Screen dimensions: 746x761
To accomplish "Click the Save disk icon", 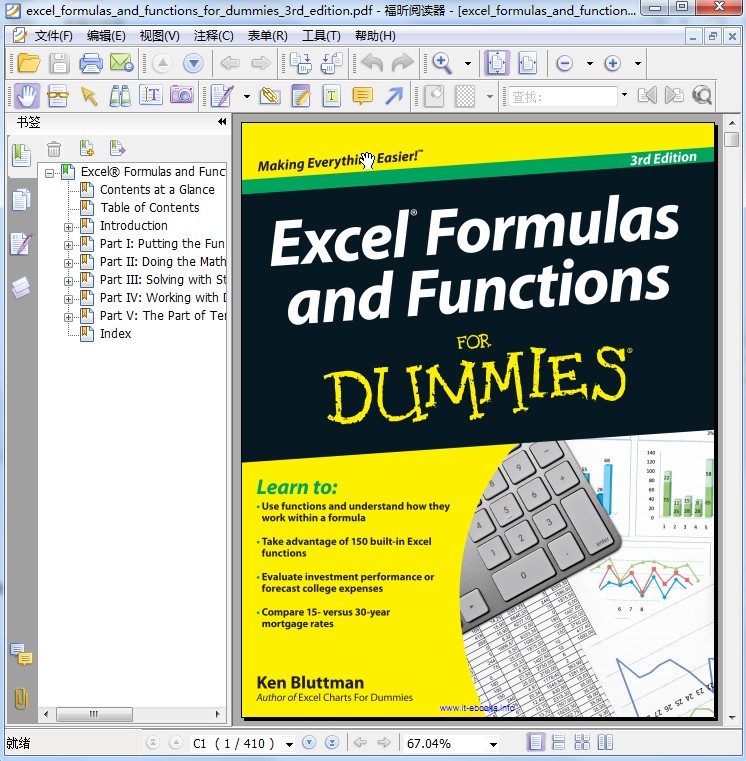I will point(59,63).
